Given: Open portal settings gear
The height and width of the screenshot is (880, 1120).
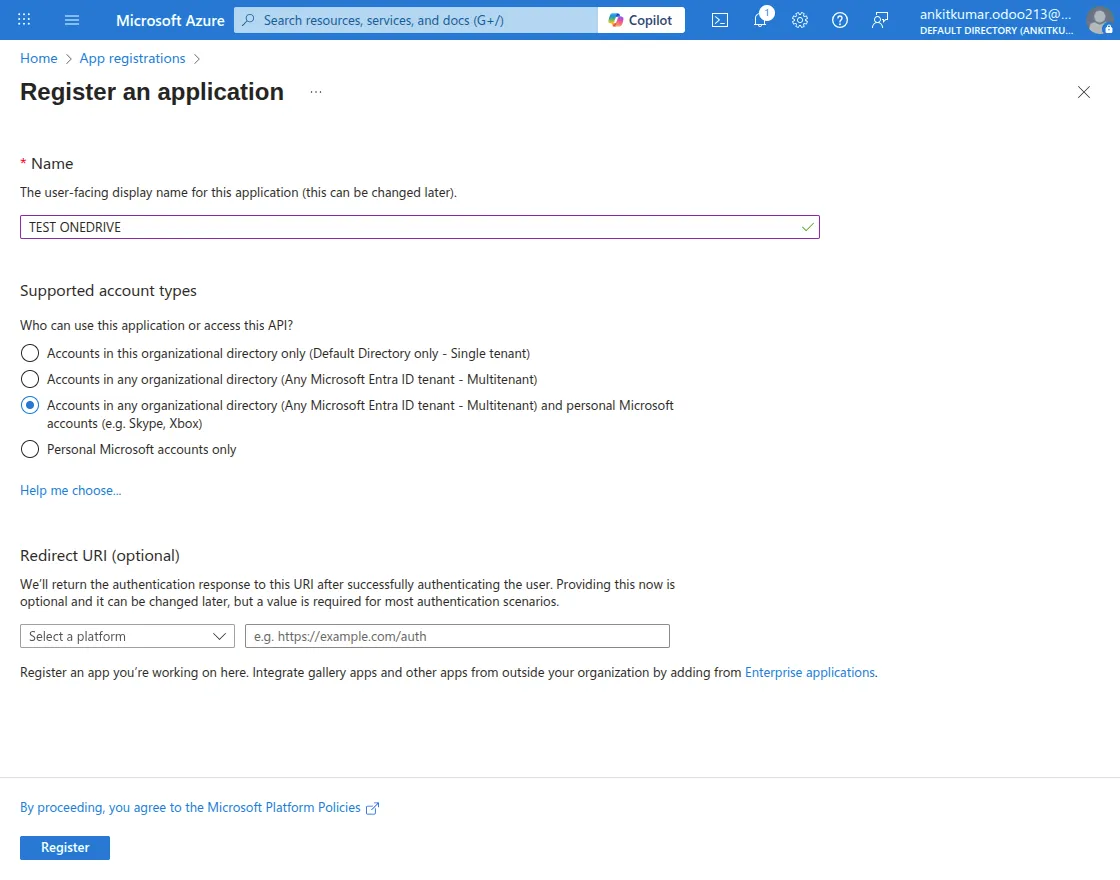Looking at the screenshot, I should [x=800, y=20].
